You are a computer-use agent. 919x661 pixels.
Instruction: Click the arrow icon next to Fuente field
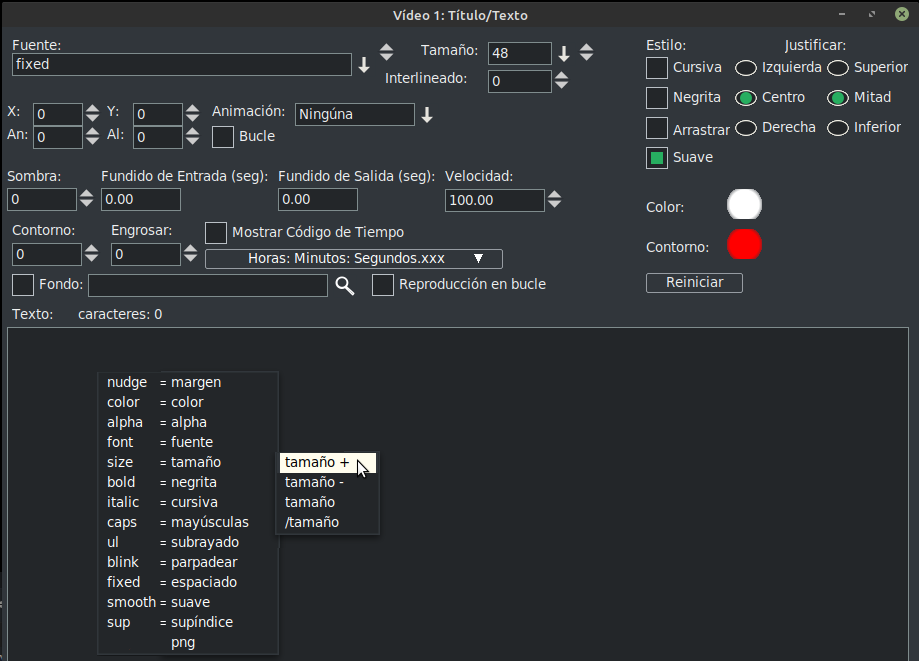point(364,66)
